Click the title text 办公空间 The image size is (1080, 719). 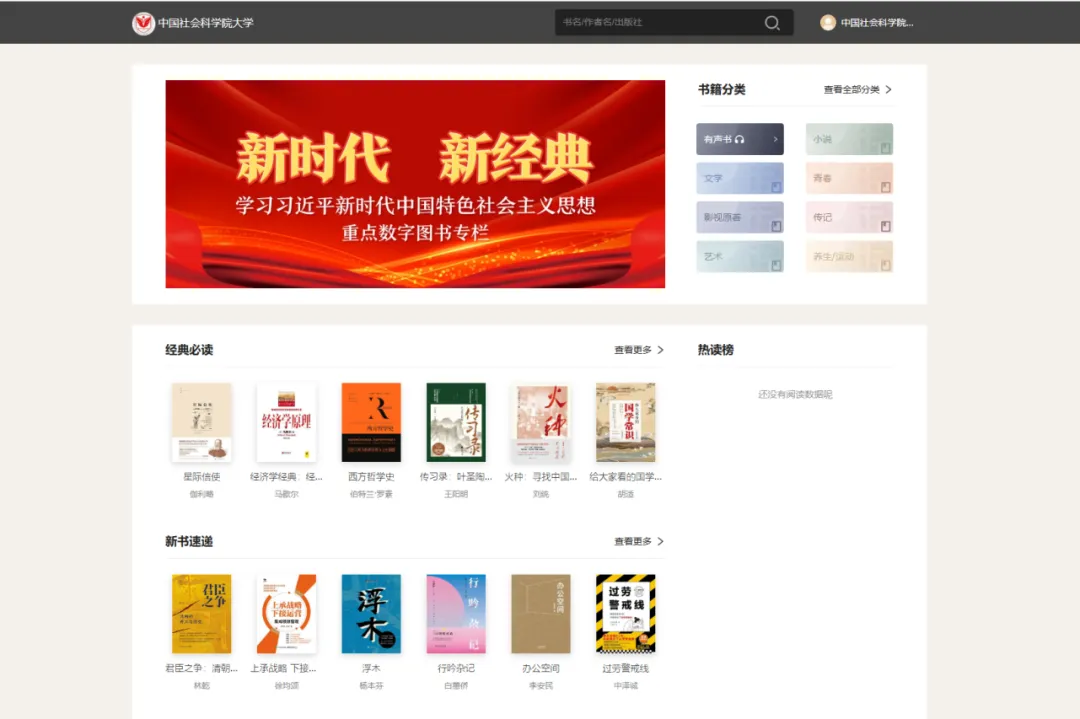[541, 668]
